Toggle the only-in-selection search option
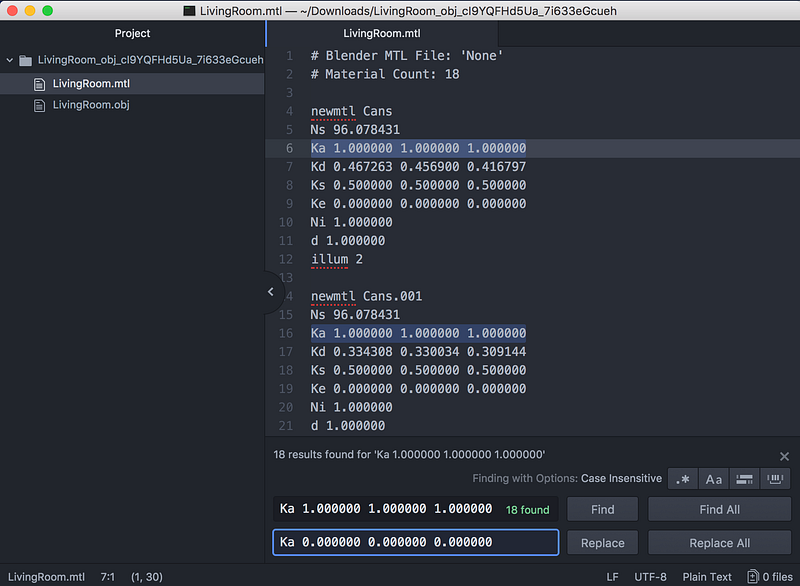Screen dimensions: 800x586 pos(744,479)
